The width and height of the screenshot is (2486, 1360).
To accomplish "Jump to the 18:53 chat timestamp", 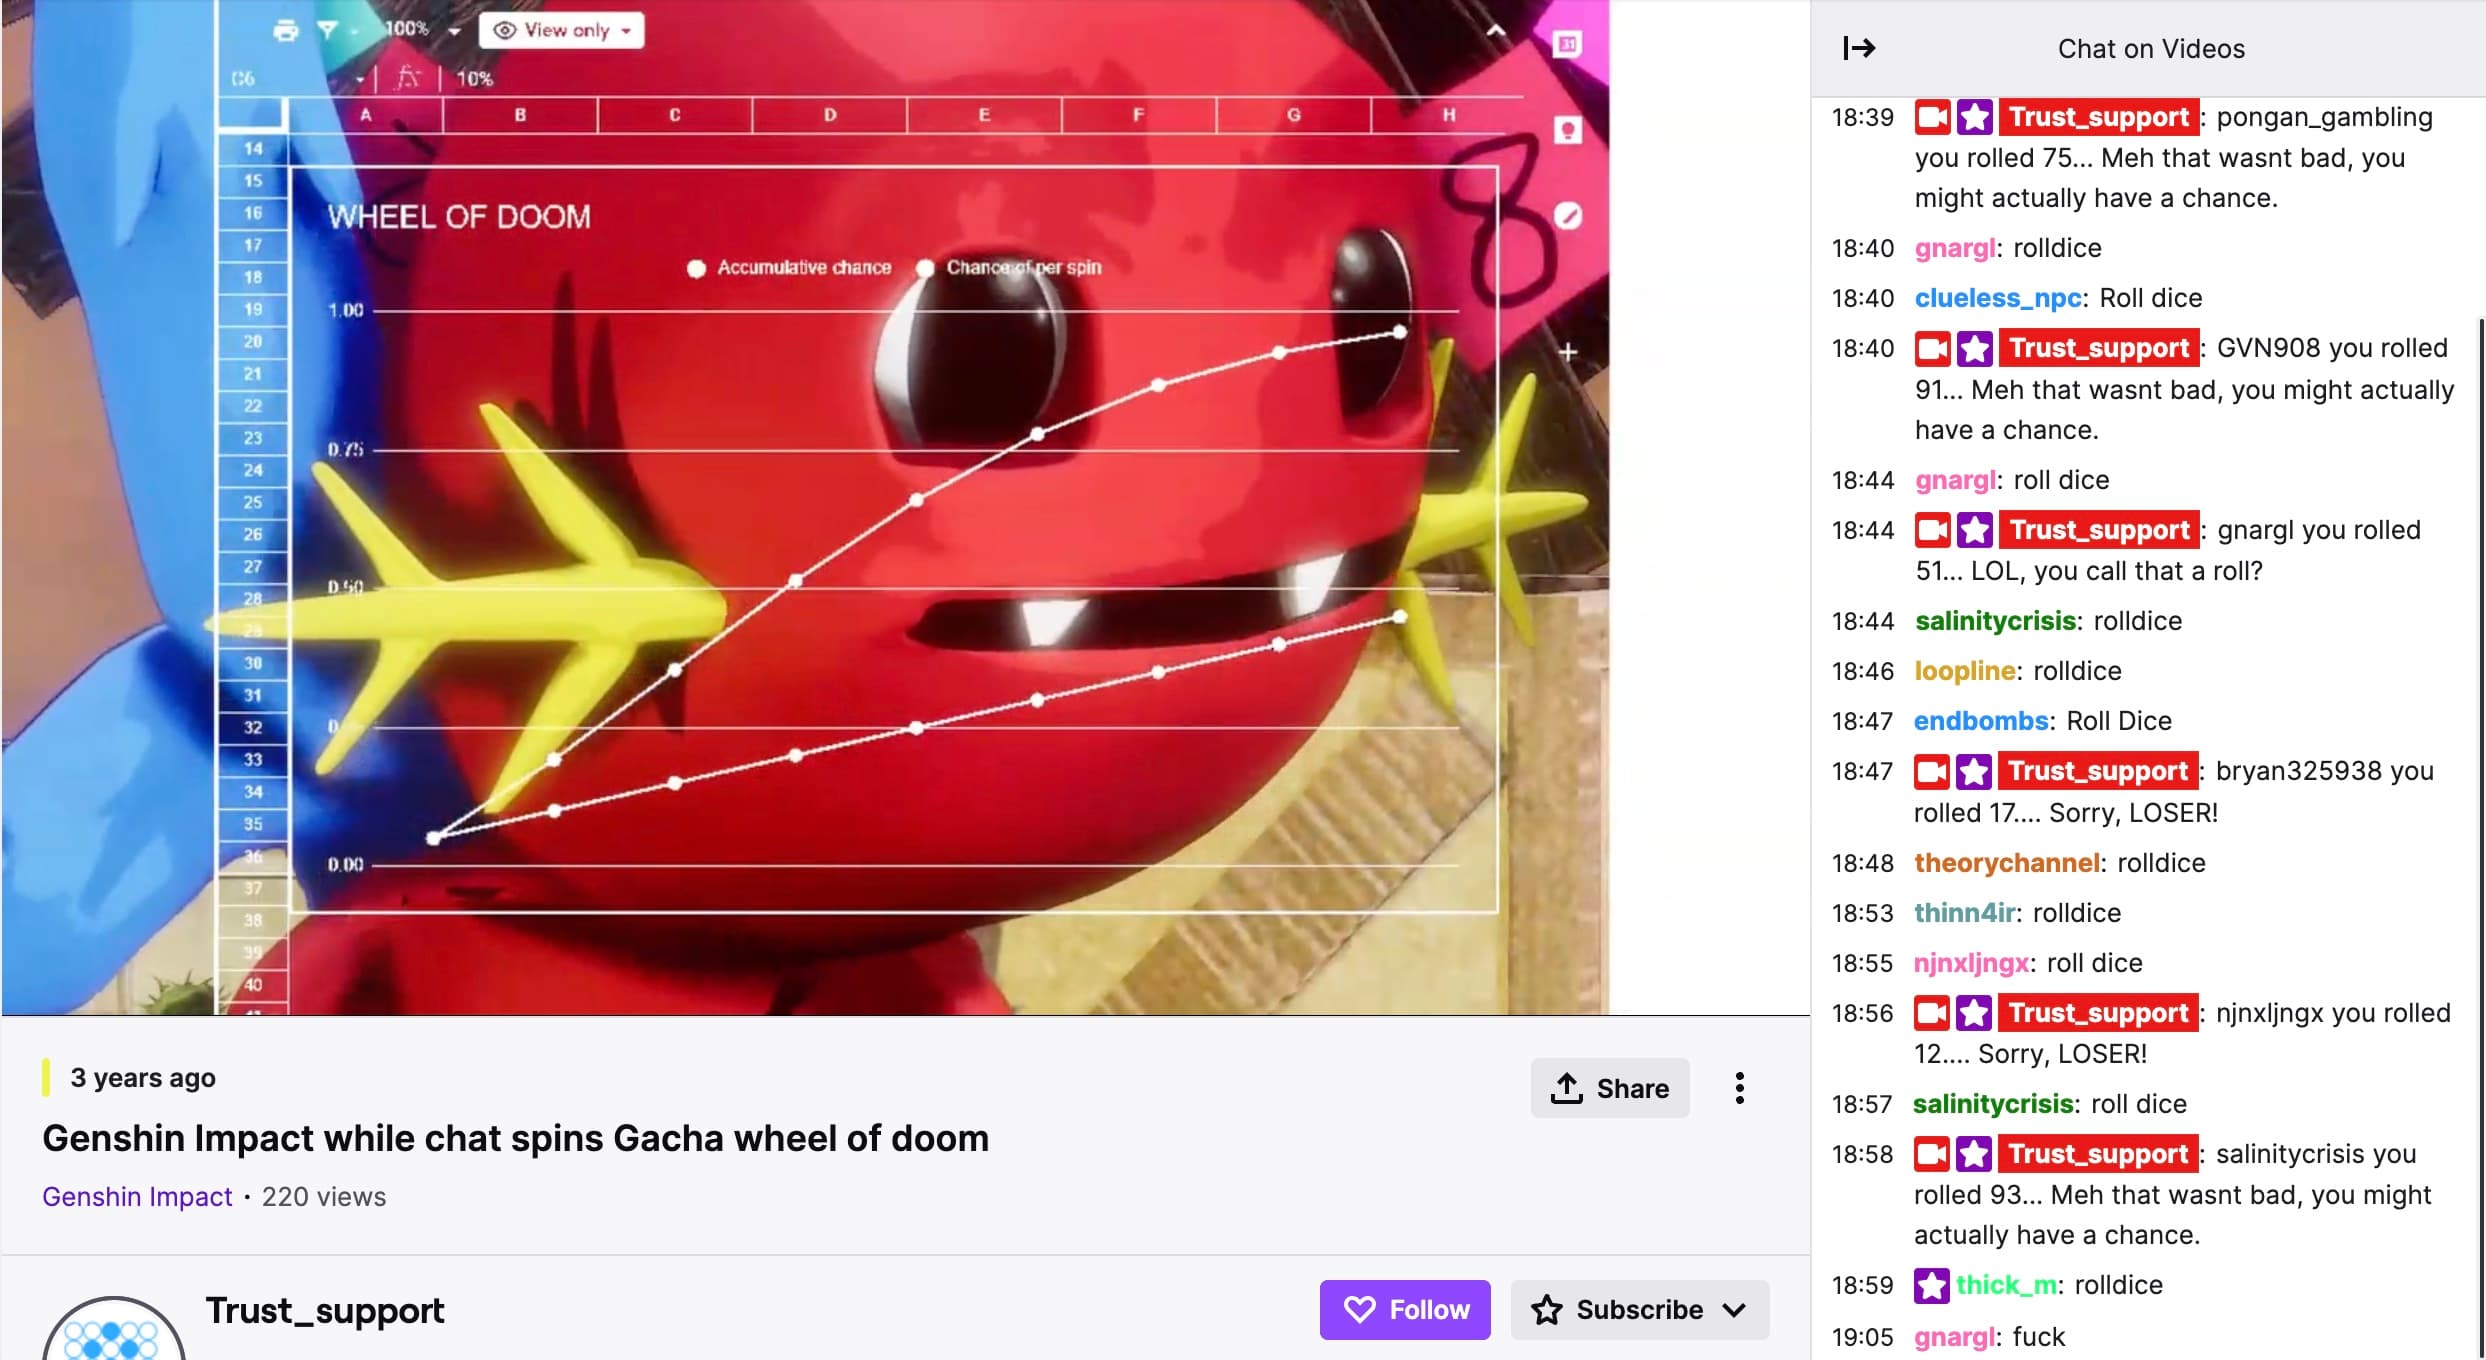I will coord(1862,913).
